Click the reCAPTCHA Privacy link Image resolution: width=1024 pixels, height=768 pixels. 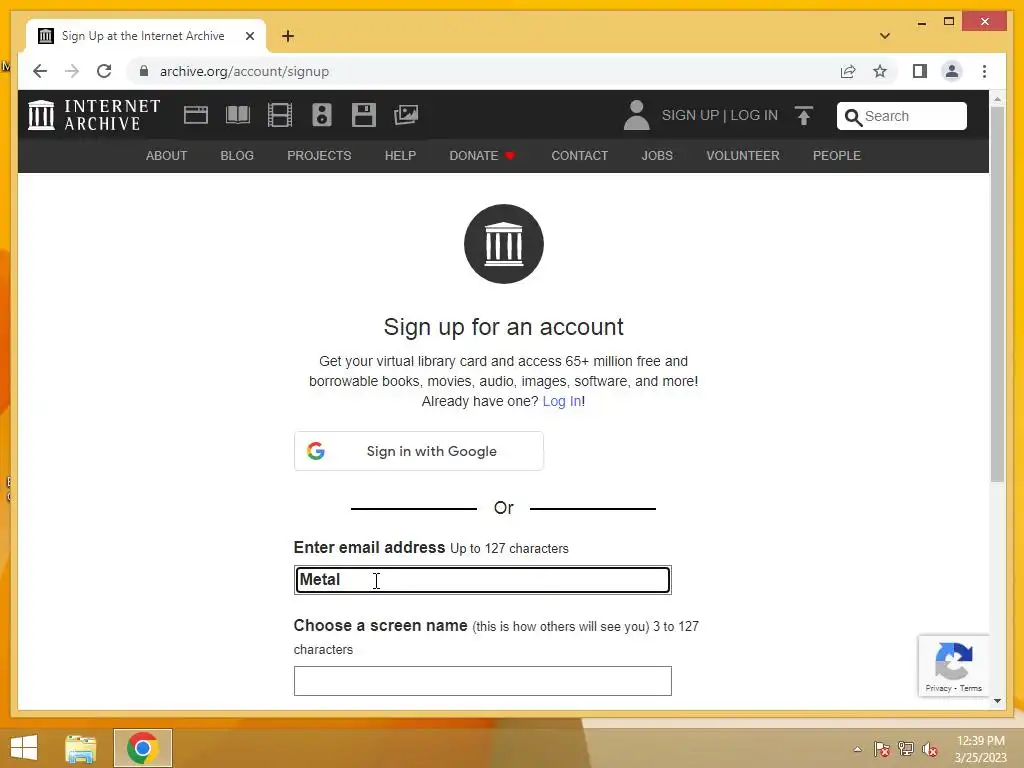pos(938,688)
